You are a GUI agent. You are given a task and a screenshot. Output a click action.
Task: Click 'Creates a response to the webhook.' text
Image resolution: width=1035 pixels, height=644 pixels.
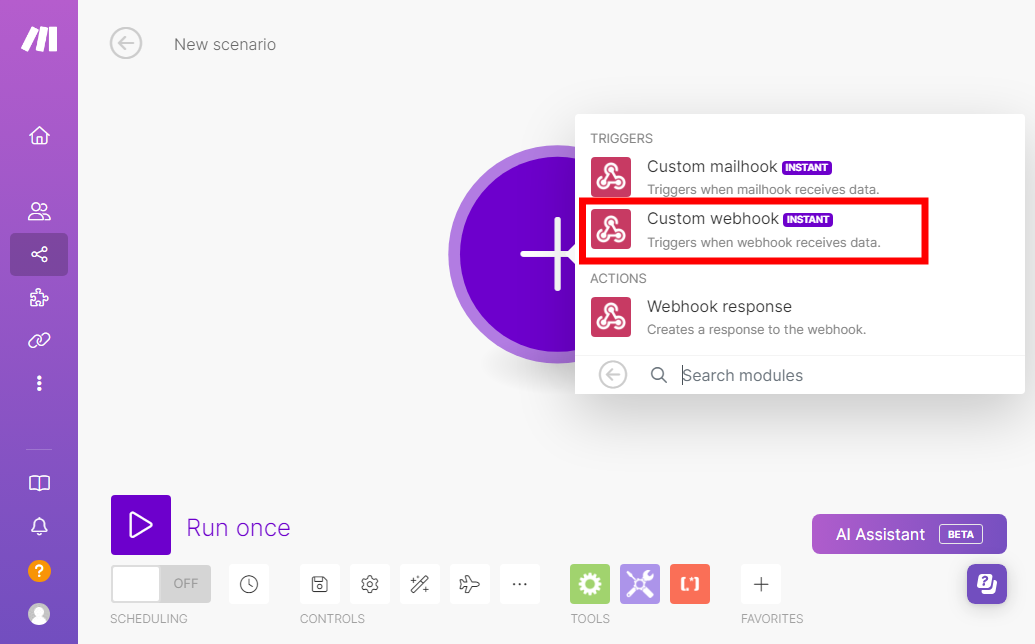tap(756, 330)
